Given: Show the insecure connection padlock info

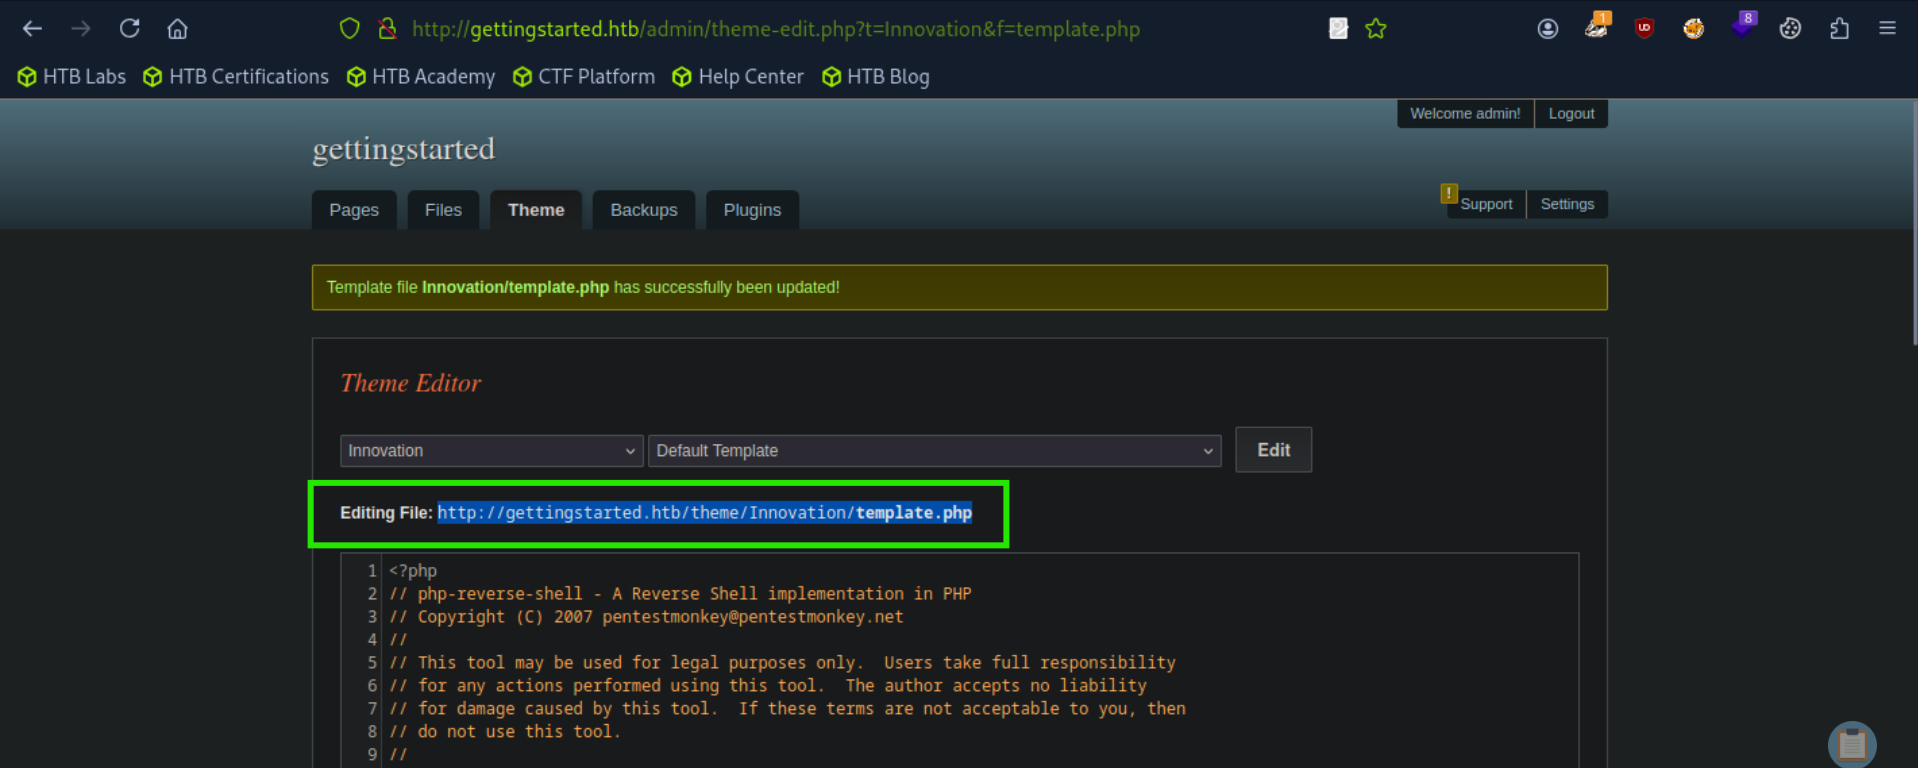Looking at the screenshot, I should 387,29.
